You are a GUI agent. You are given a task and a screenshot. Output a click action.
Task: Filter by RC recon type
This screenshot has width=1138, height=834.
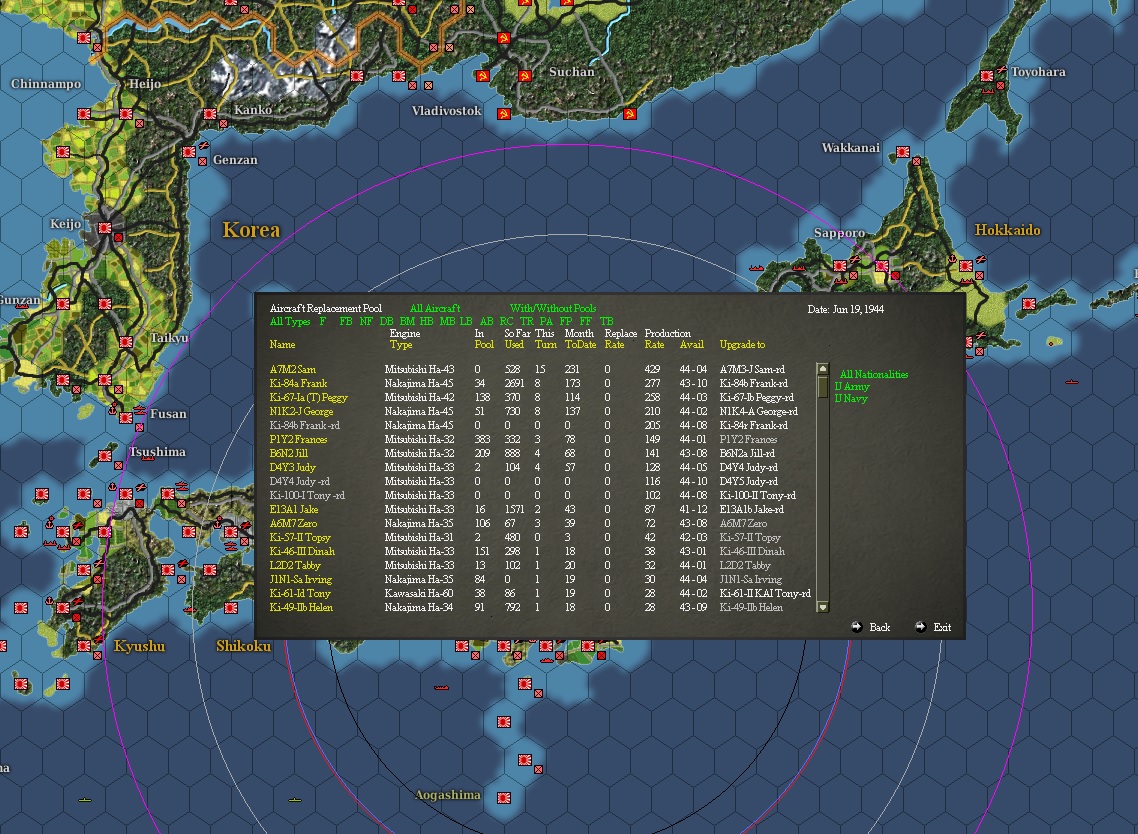coord(506,321)
